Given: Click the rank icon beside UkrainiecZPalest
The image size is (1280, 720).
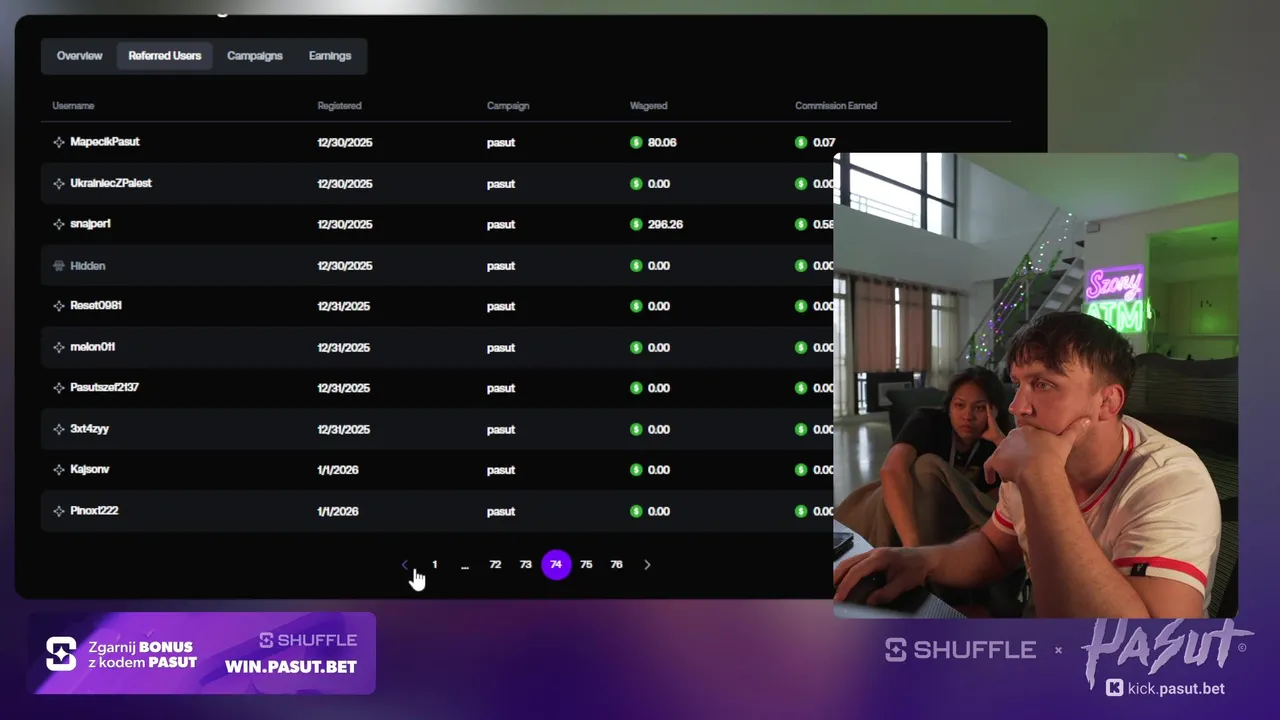Looking at the screenshot, I should [59, 184].
